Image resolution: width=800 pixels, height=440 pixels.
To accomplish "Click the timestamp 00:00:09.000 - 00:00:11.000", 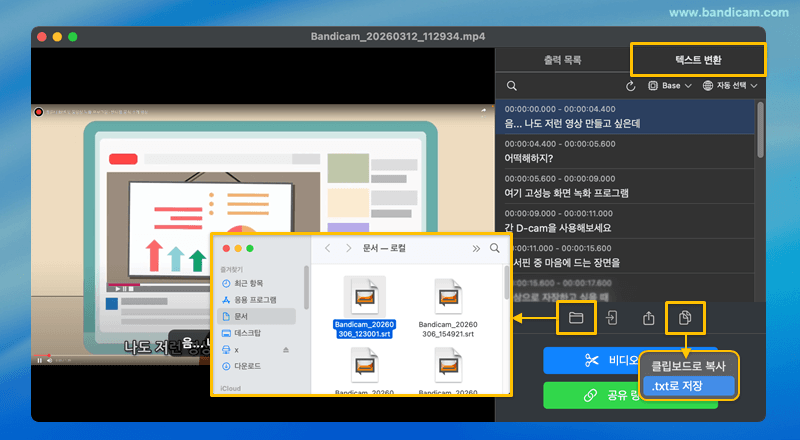I will pyautogui.click(x=559, y=213).
